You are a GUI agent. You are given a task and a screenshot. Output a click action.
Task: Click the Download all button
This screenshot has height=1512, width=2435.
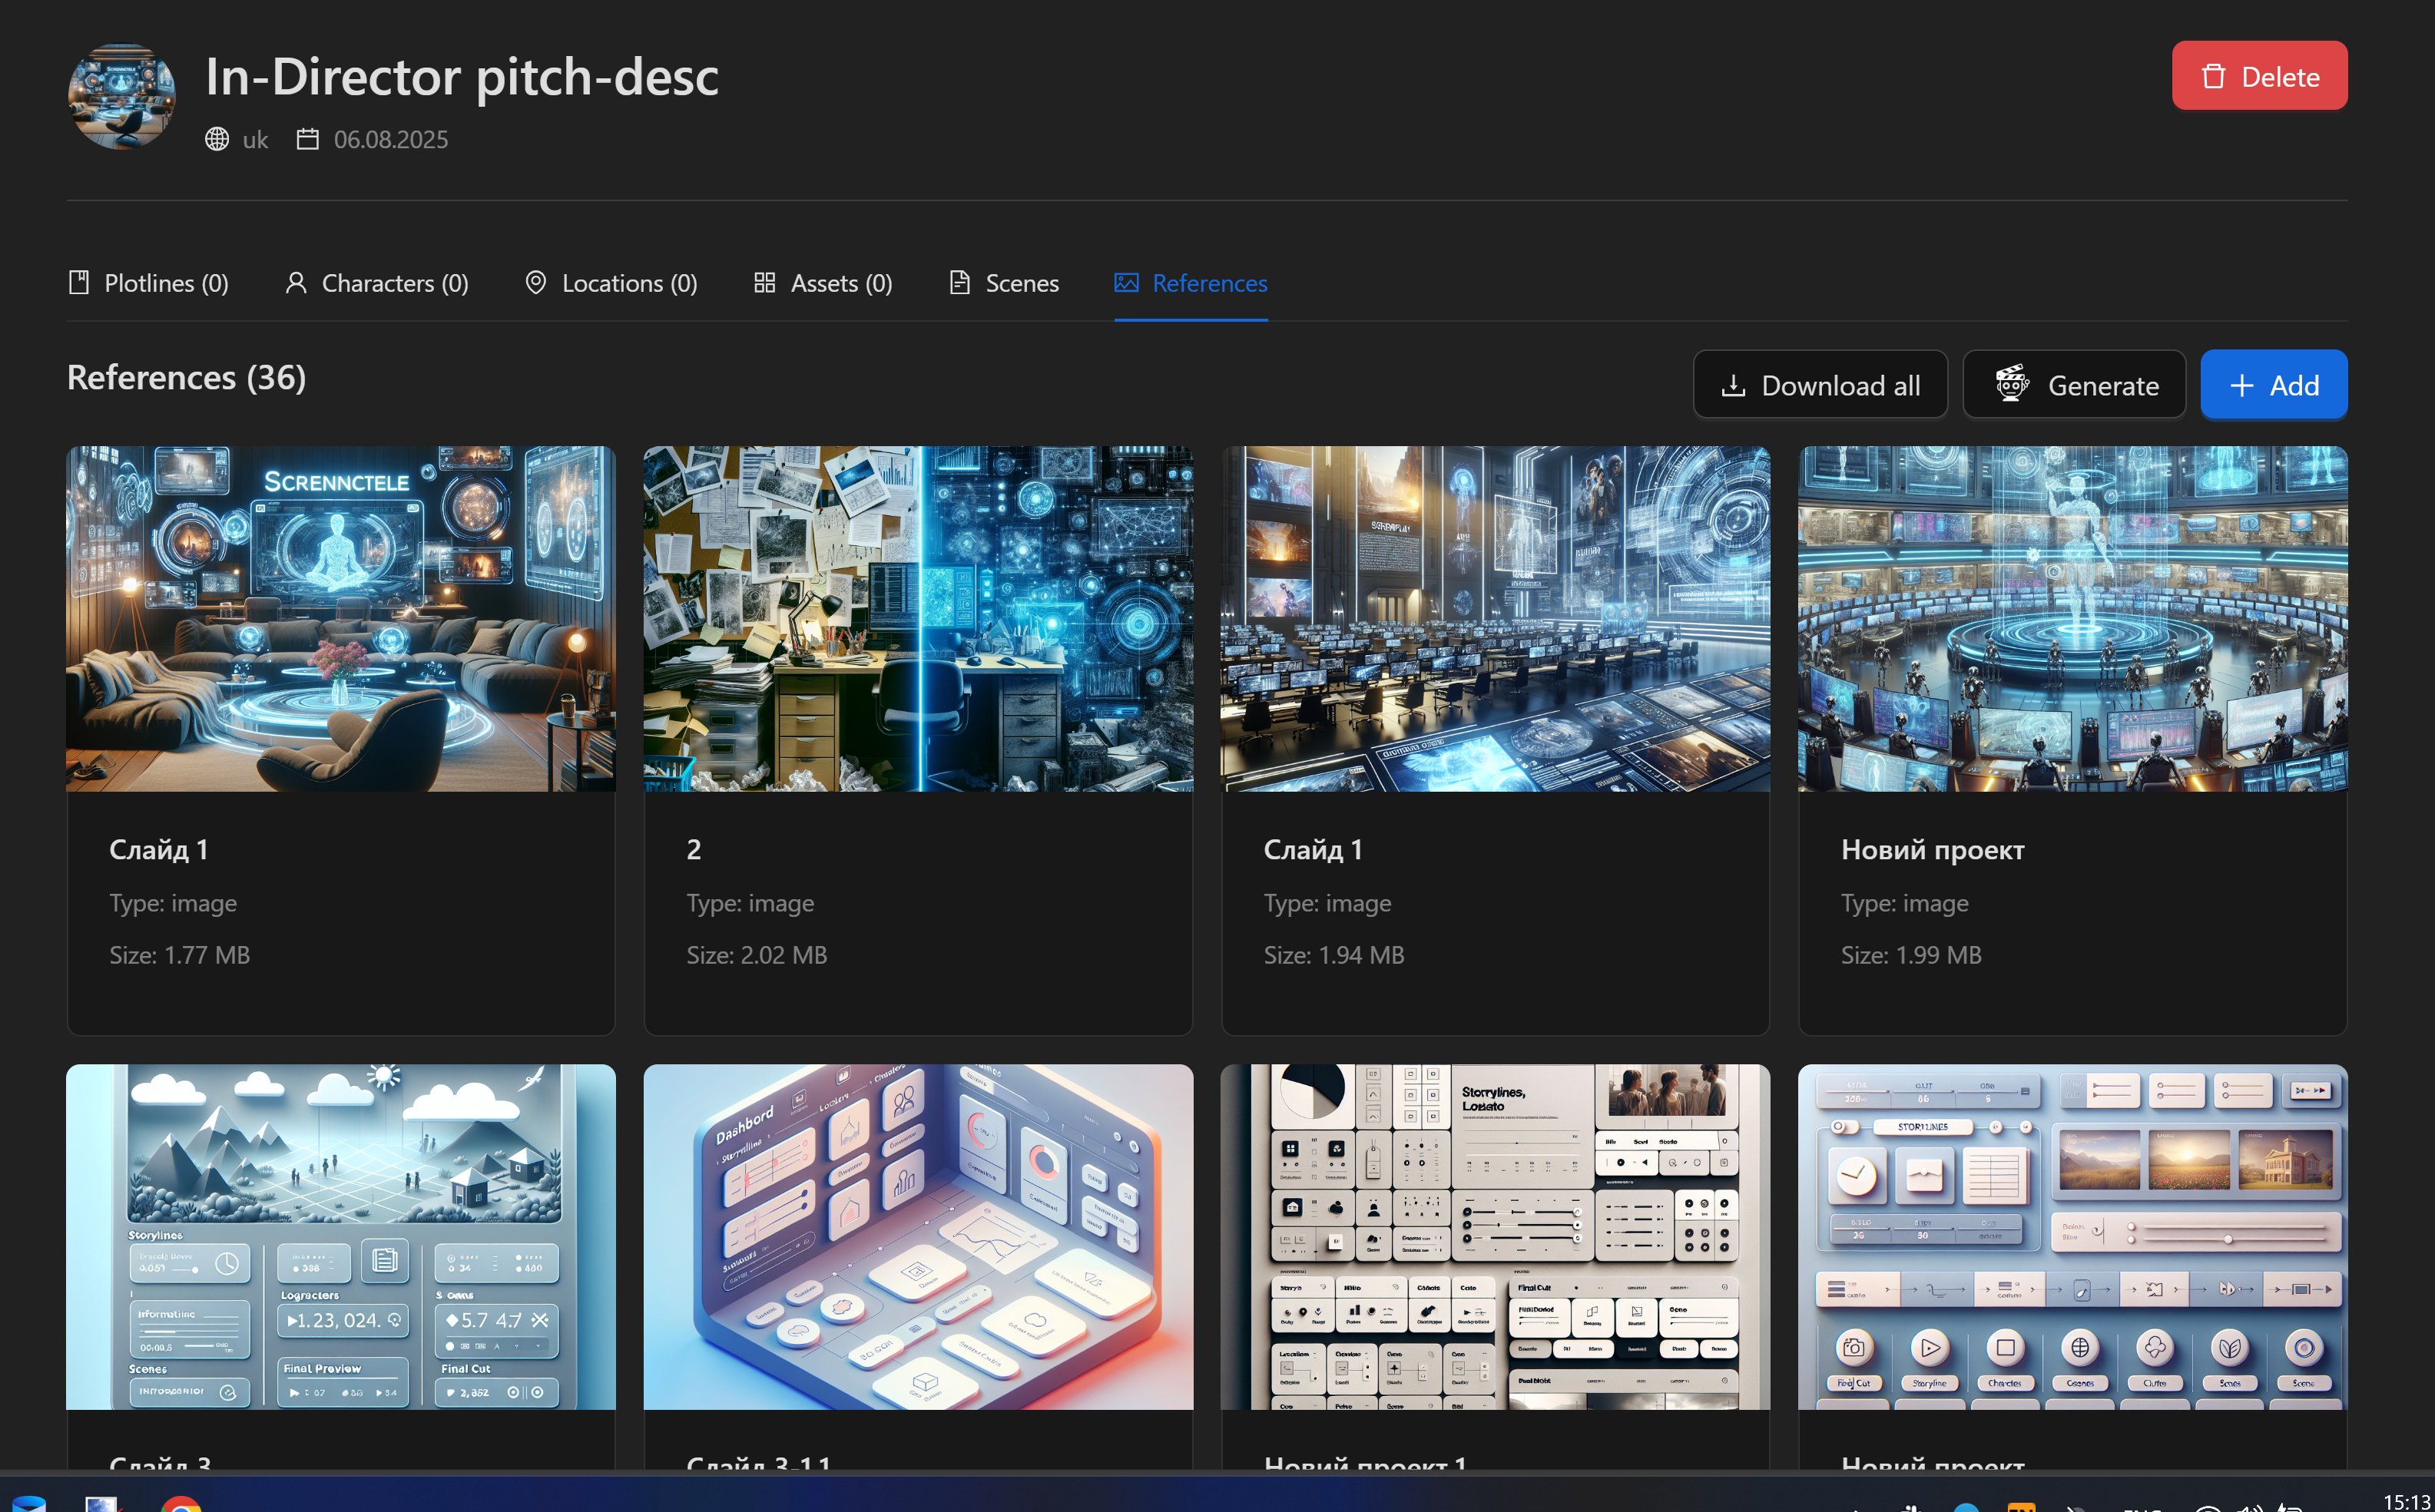coord(1819,385)
